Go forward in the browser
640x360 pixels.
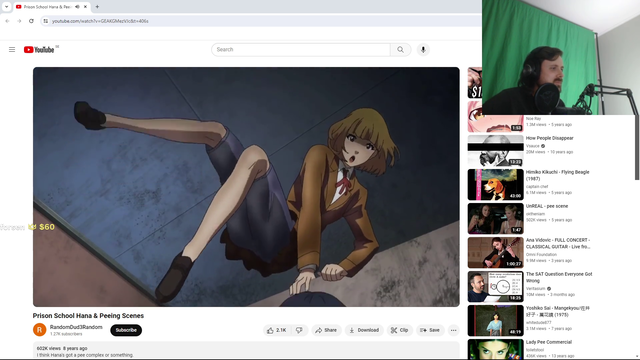pyautogui.click(x=19, y=21)
